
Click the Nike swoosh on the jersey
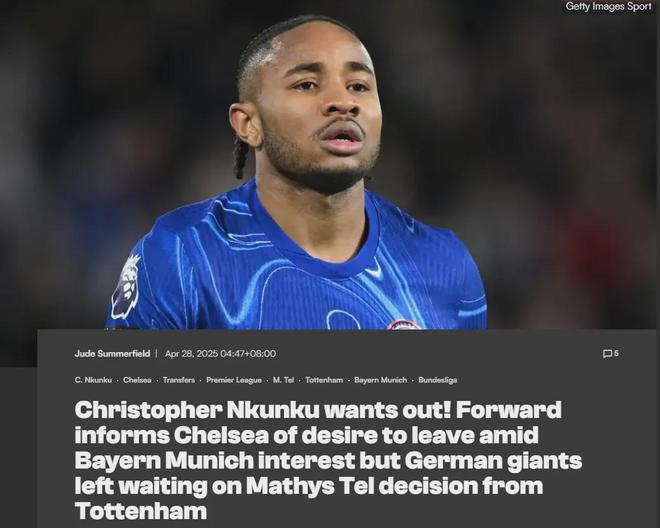pos(374,269)
